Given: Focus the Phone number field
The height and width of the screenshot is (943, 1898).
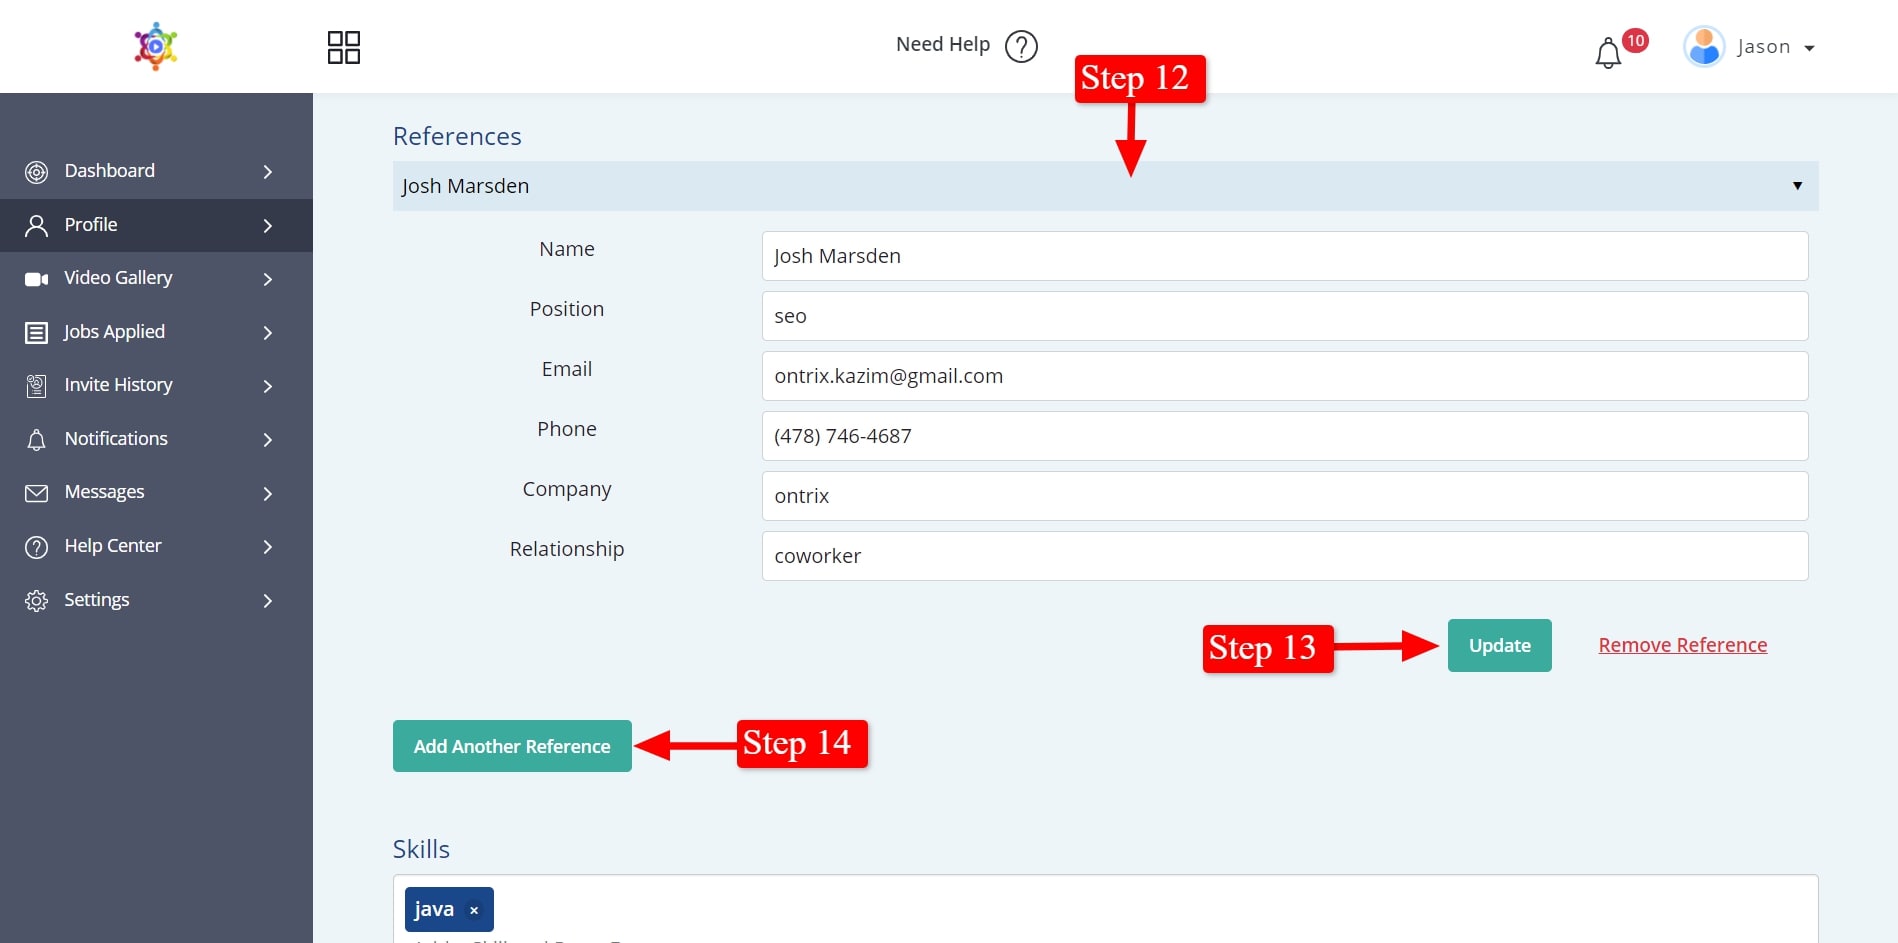Looking at the screenshot, I should coord(1284,436).
